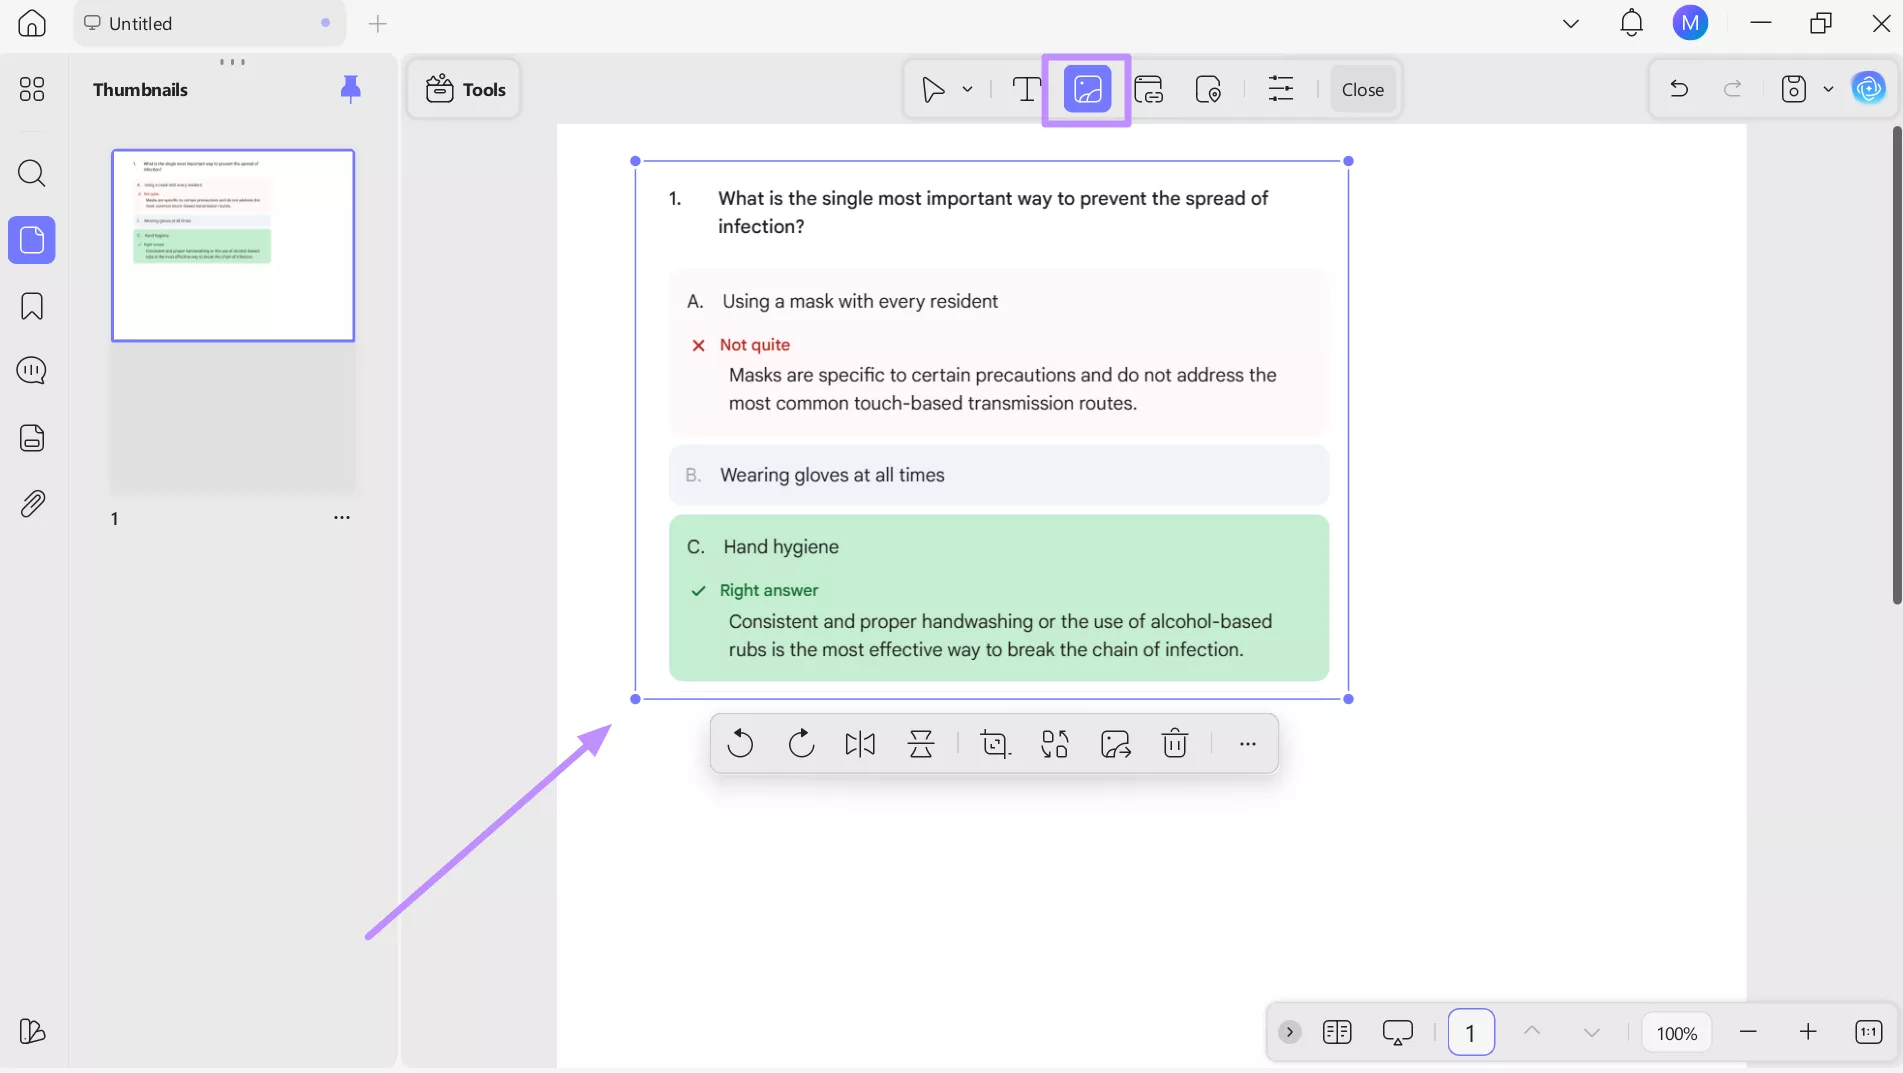The height and width of the screenshot is (1073, 1903).
Task: Open Search in the left sidebar
Action: (x=32, y=174)
